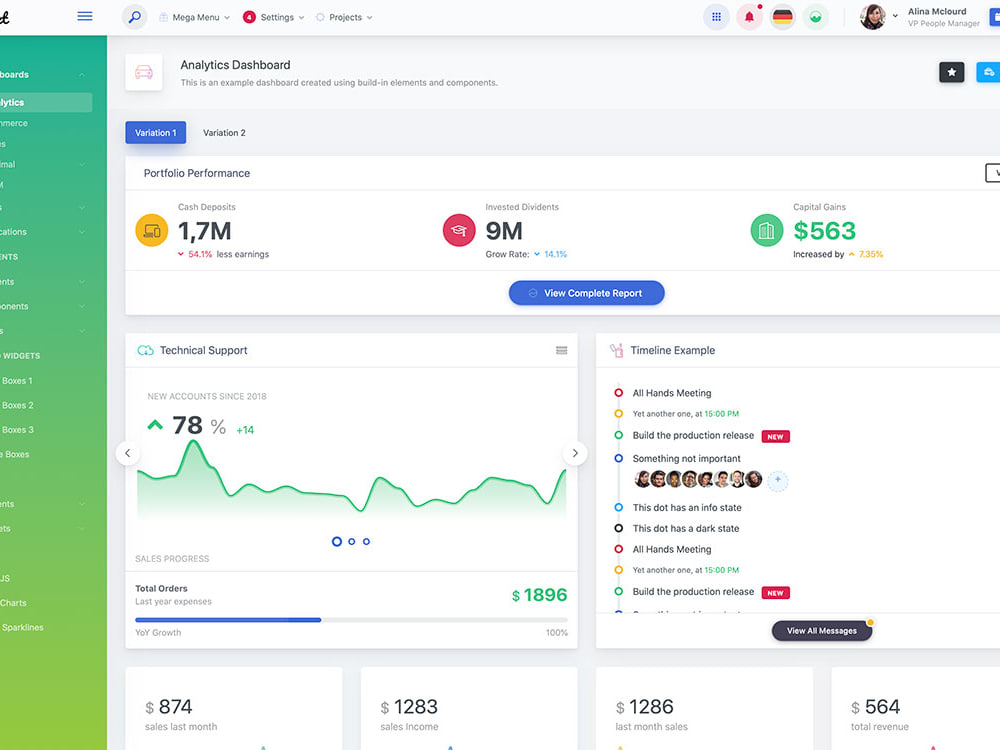Click '7.35%' increased by value
The height and width of the screenshot is (750, 1000).
click(x=871, y=254)
